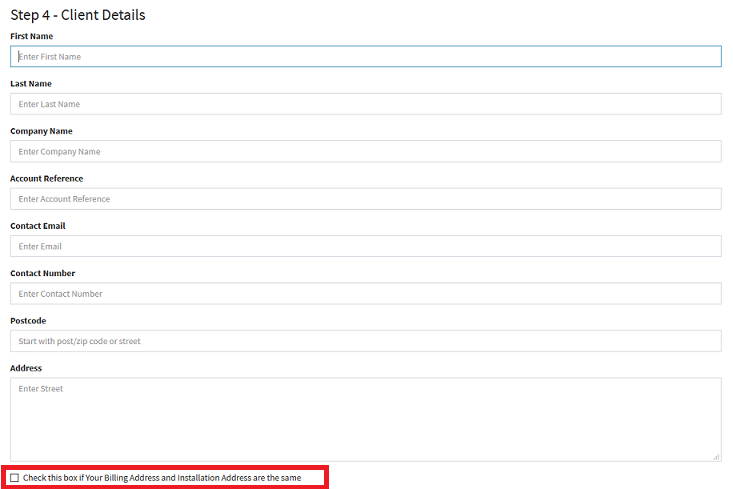This screenshot has width=733, height=489.
Task: Click the 'First Name' label
Action: pyautogui.click(x=31, y=36)
